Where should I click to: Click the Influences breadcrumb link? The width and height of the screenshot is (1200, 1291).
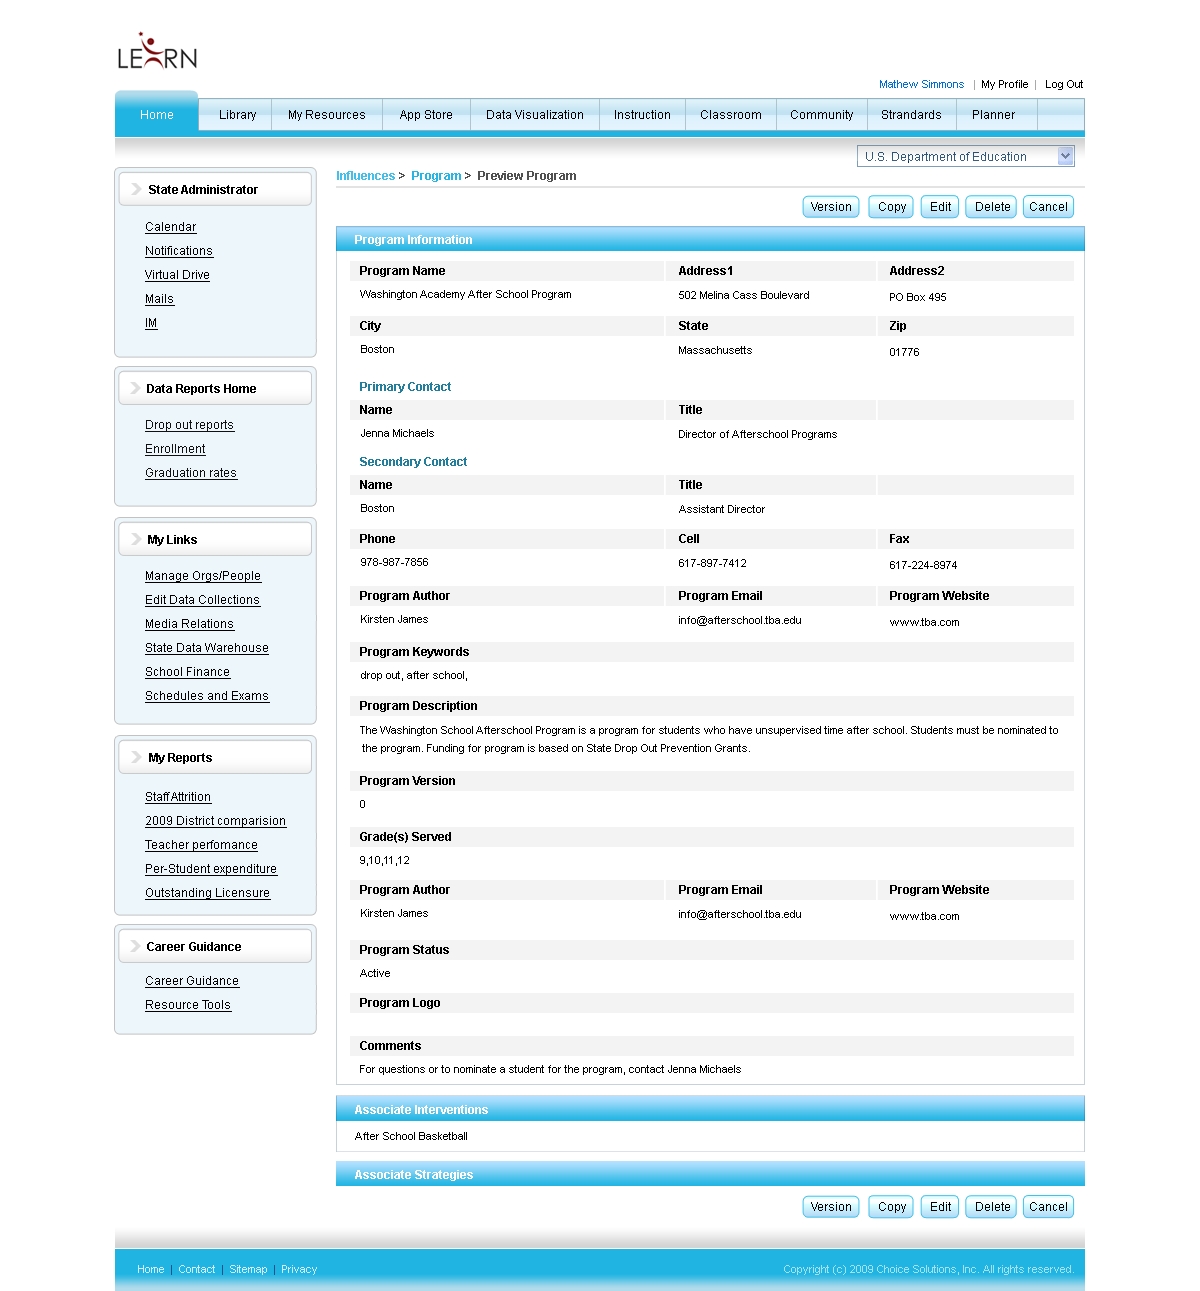tap(365, 176)
